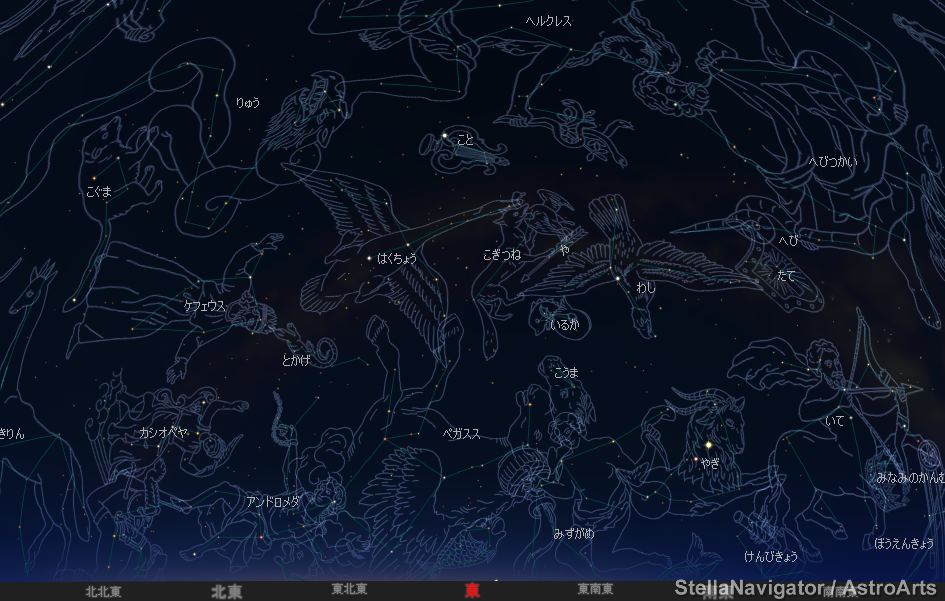Select the カシオペヤ constellation label

coord(163,433)
